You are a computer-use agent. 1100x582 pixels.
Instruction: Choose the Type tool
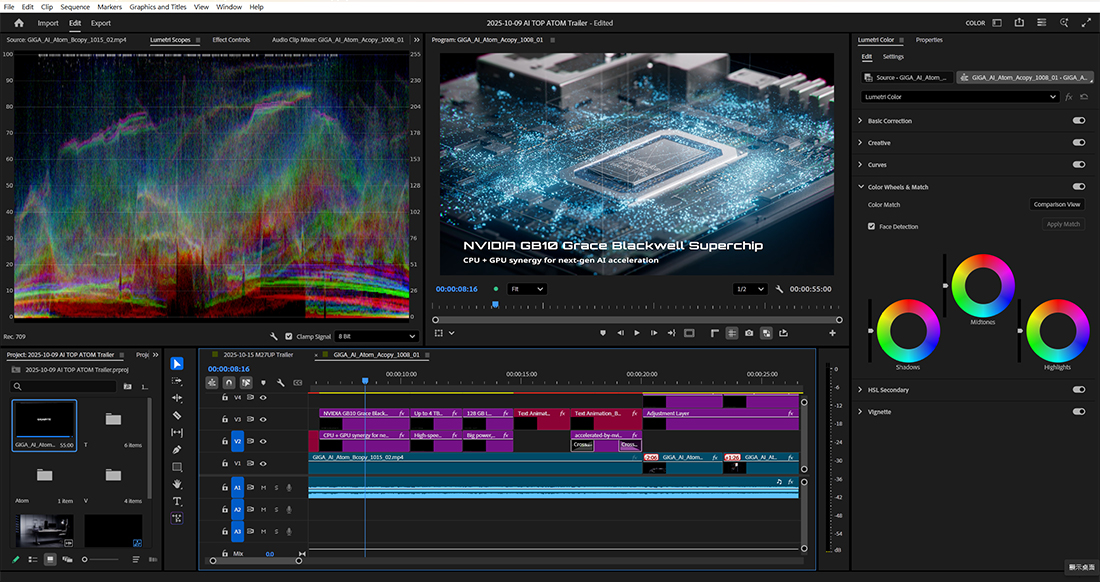coord(177,501)
